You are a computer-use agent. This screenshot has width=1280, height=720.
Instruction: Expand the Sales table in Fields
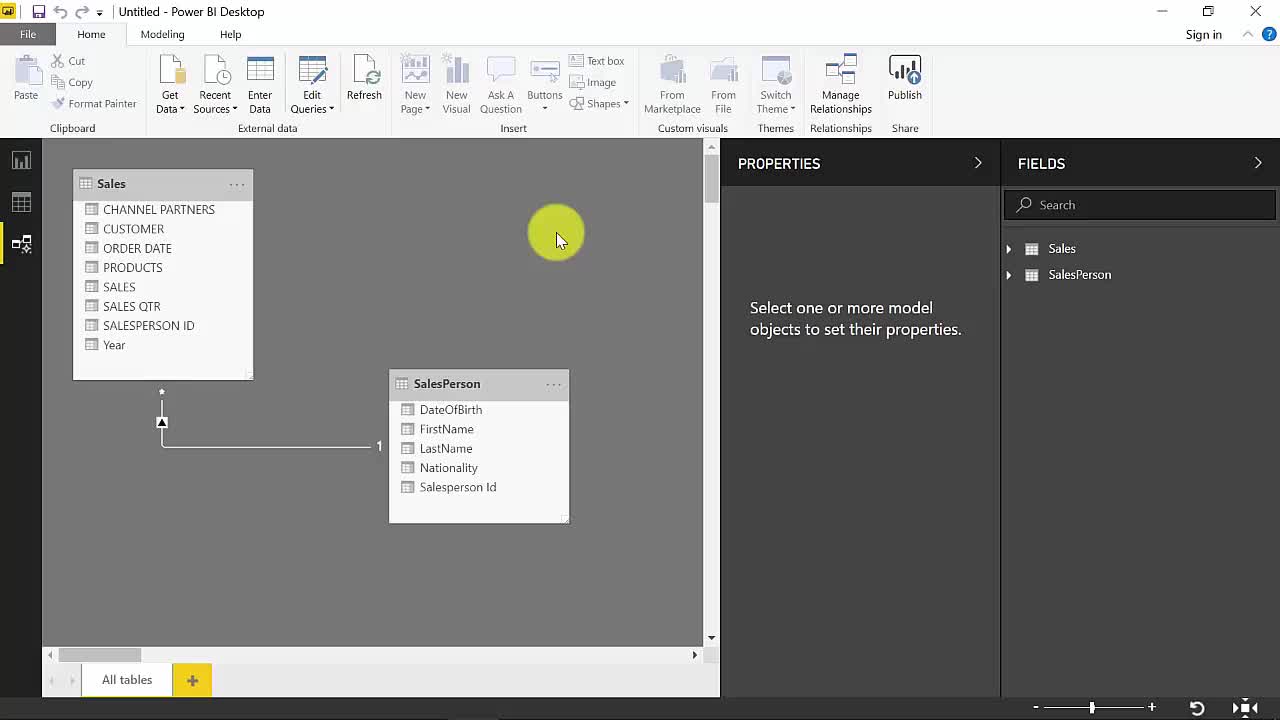(1008, 249)
